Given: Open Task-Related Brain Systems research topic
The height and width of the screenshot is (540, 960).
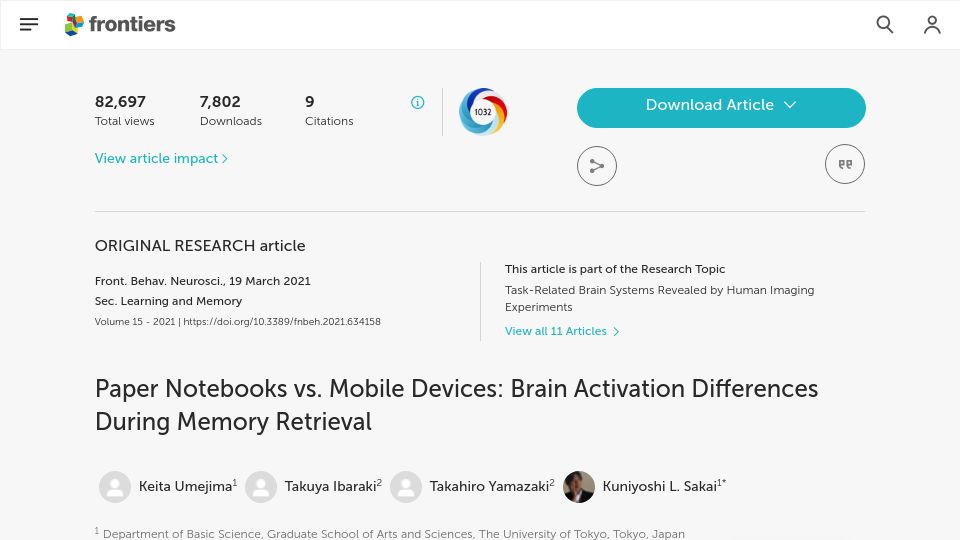Looking at the screenshot, I should coord(659,298).
